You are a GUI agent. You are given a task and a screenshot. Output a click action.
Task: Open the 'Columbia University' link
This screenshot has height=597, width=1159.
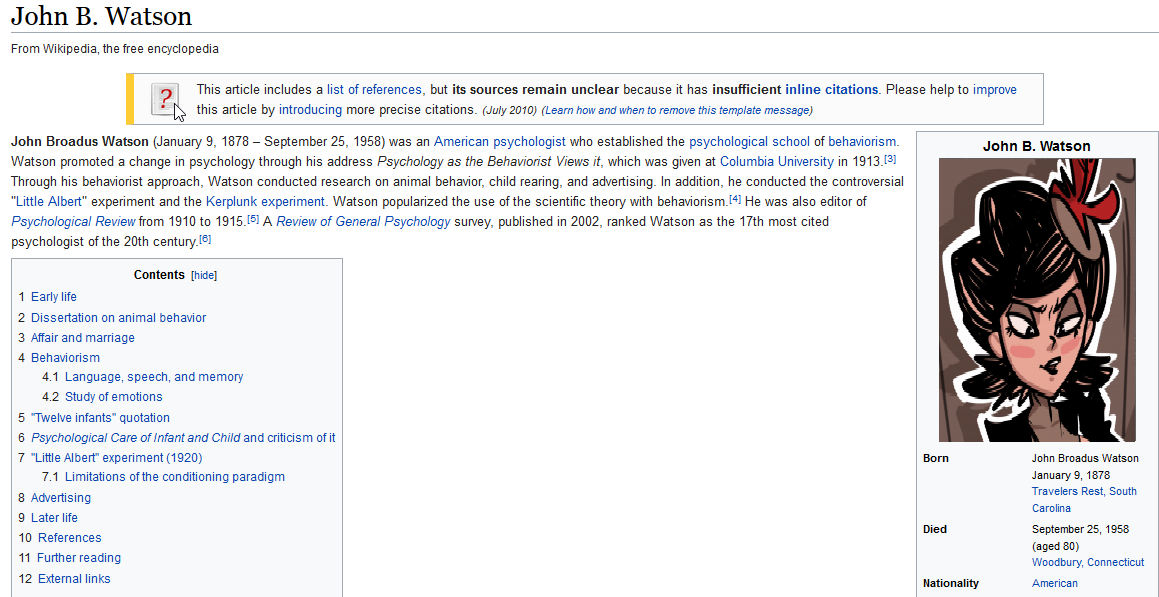coord(777,162)
